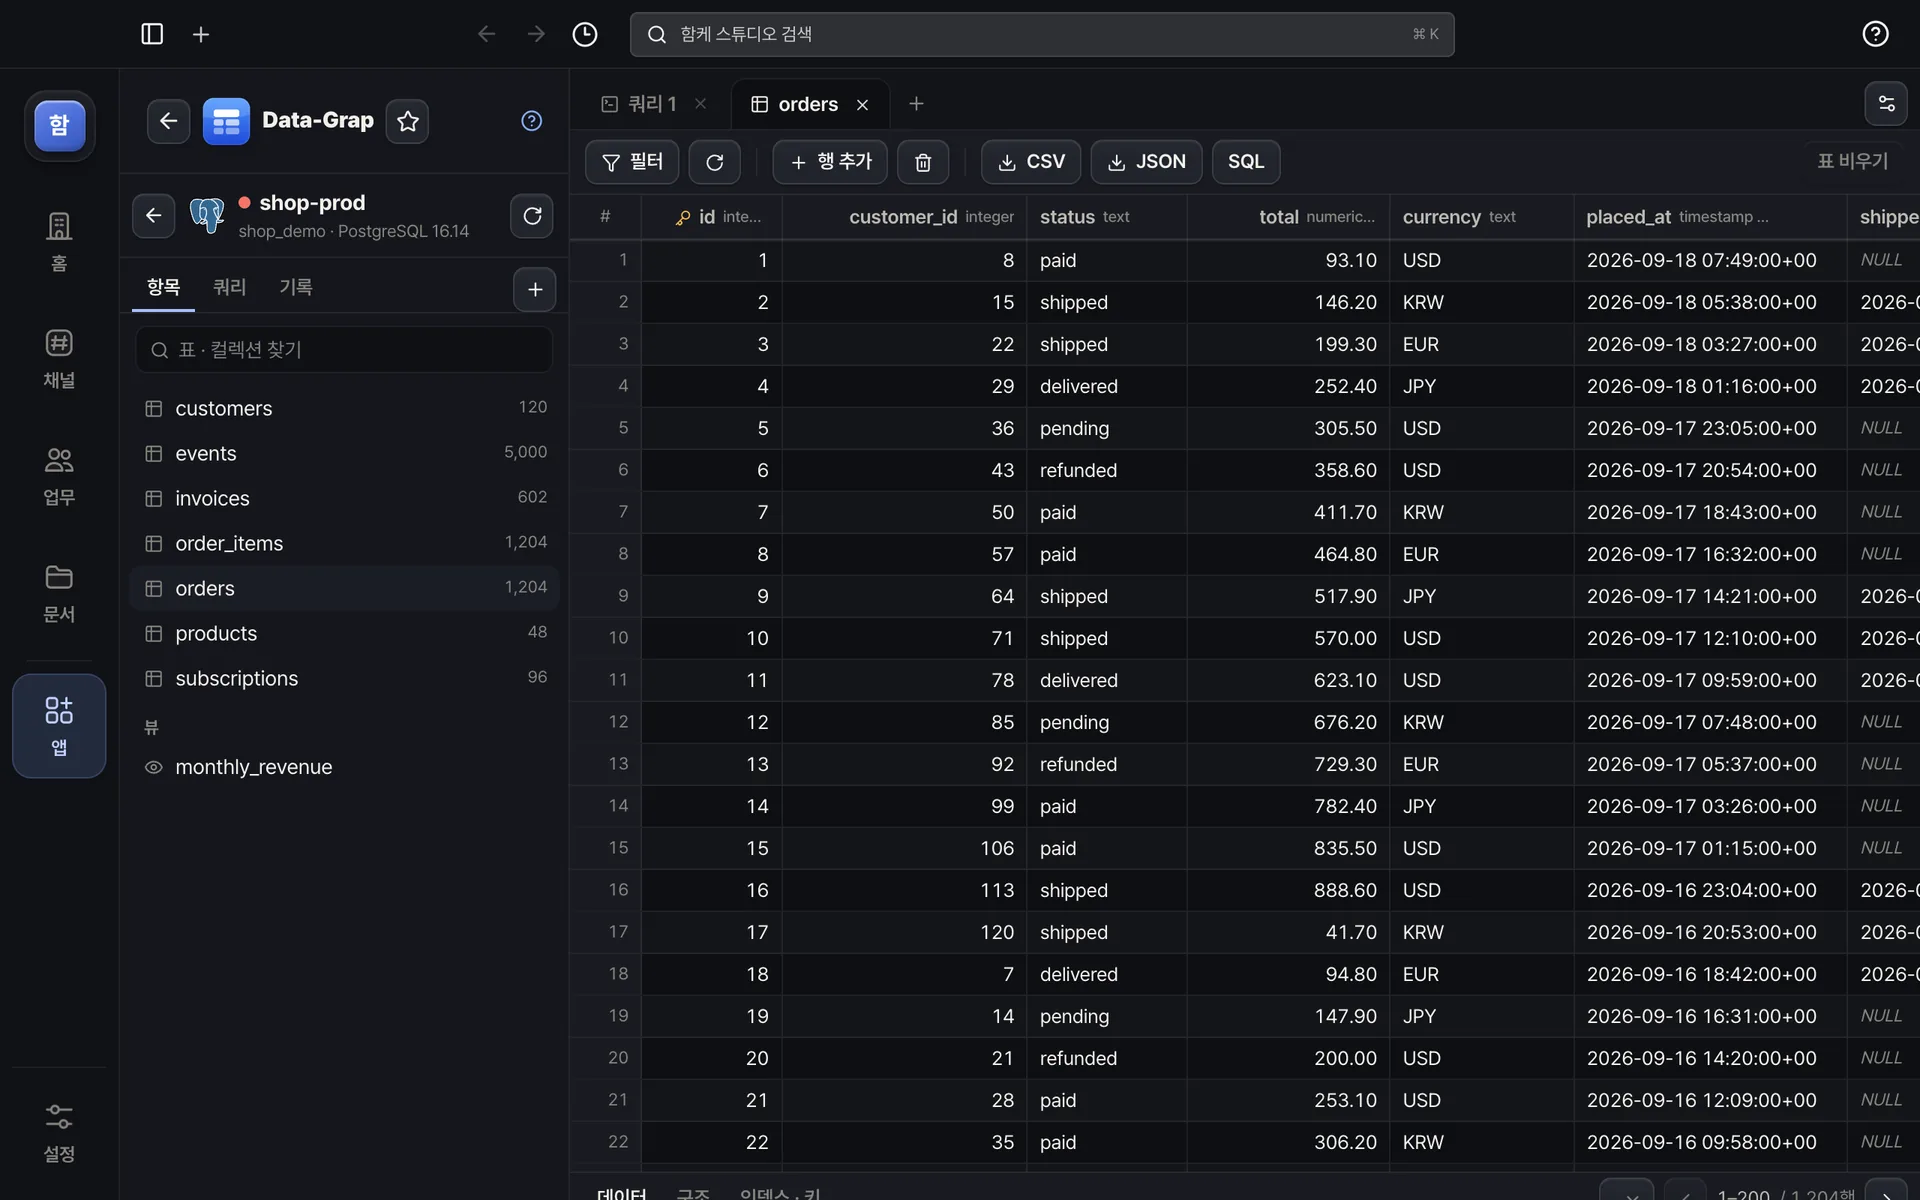Image resolution: width=1920 pixels, height=1200 pixels.
Task: Open 설정 at sidebar bottom
Action: 59,1133
